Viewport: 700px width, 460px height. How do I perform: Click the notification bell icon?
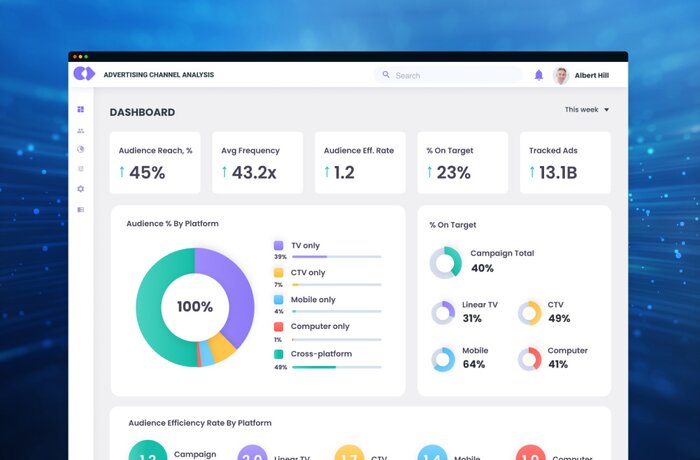(x=539, y=75)
